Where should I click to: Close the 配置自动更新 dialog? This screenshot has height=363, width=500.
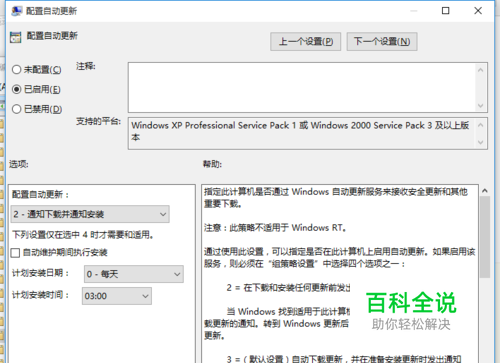478,11
